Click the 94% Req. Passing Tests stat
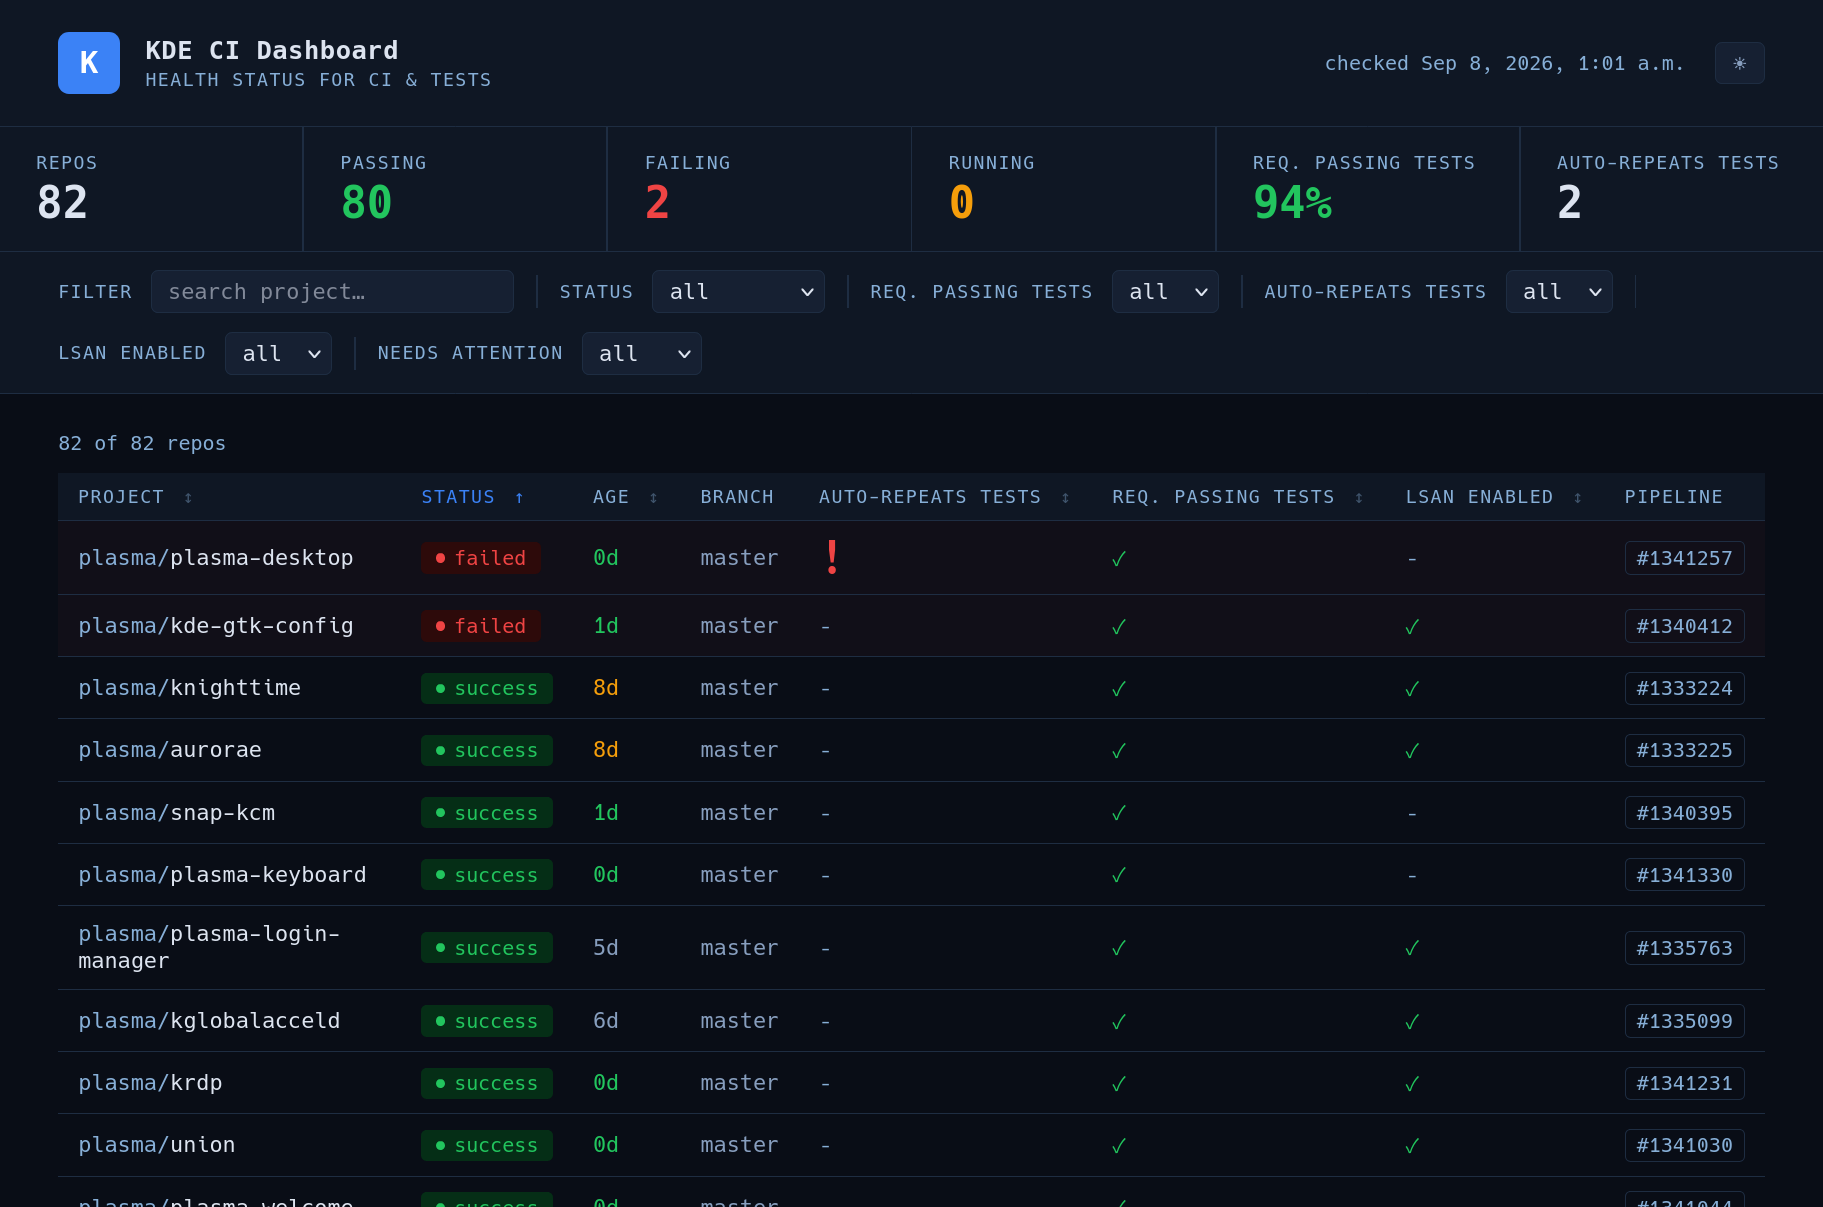The height and width of the screenshot is (1207, 1823). click(1292, 203)
